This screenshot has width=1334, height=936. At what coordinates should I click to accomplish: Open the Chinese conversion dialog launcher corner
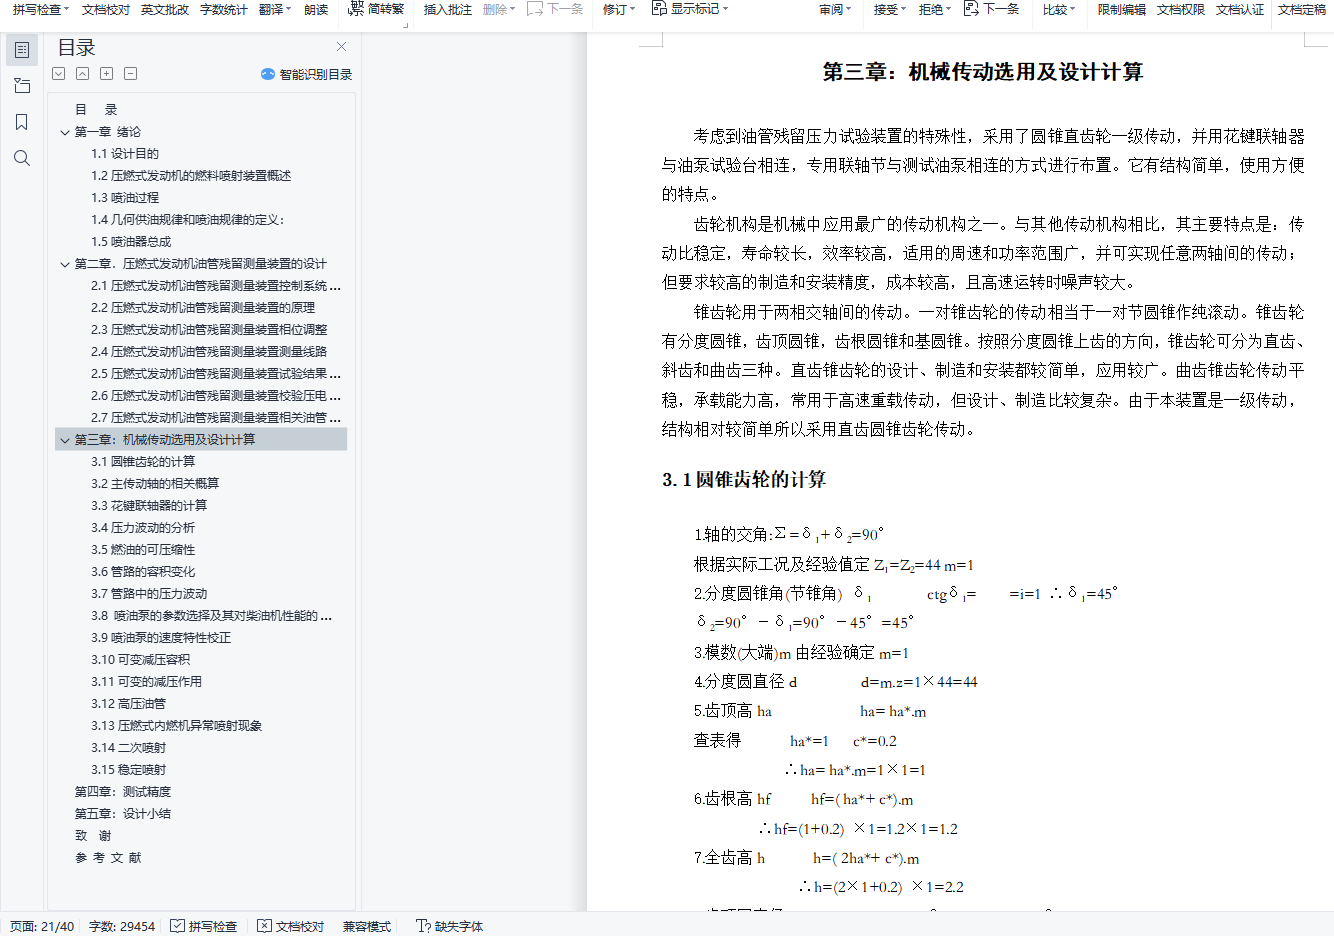tap(406, 24)
